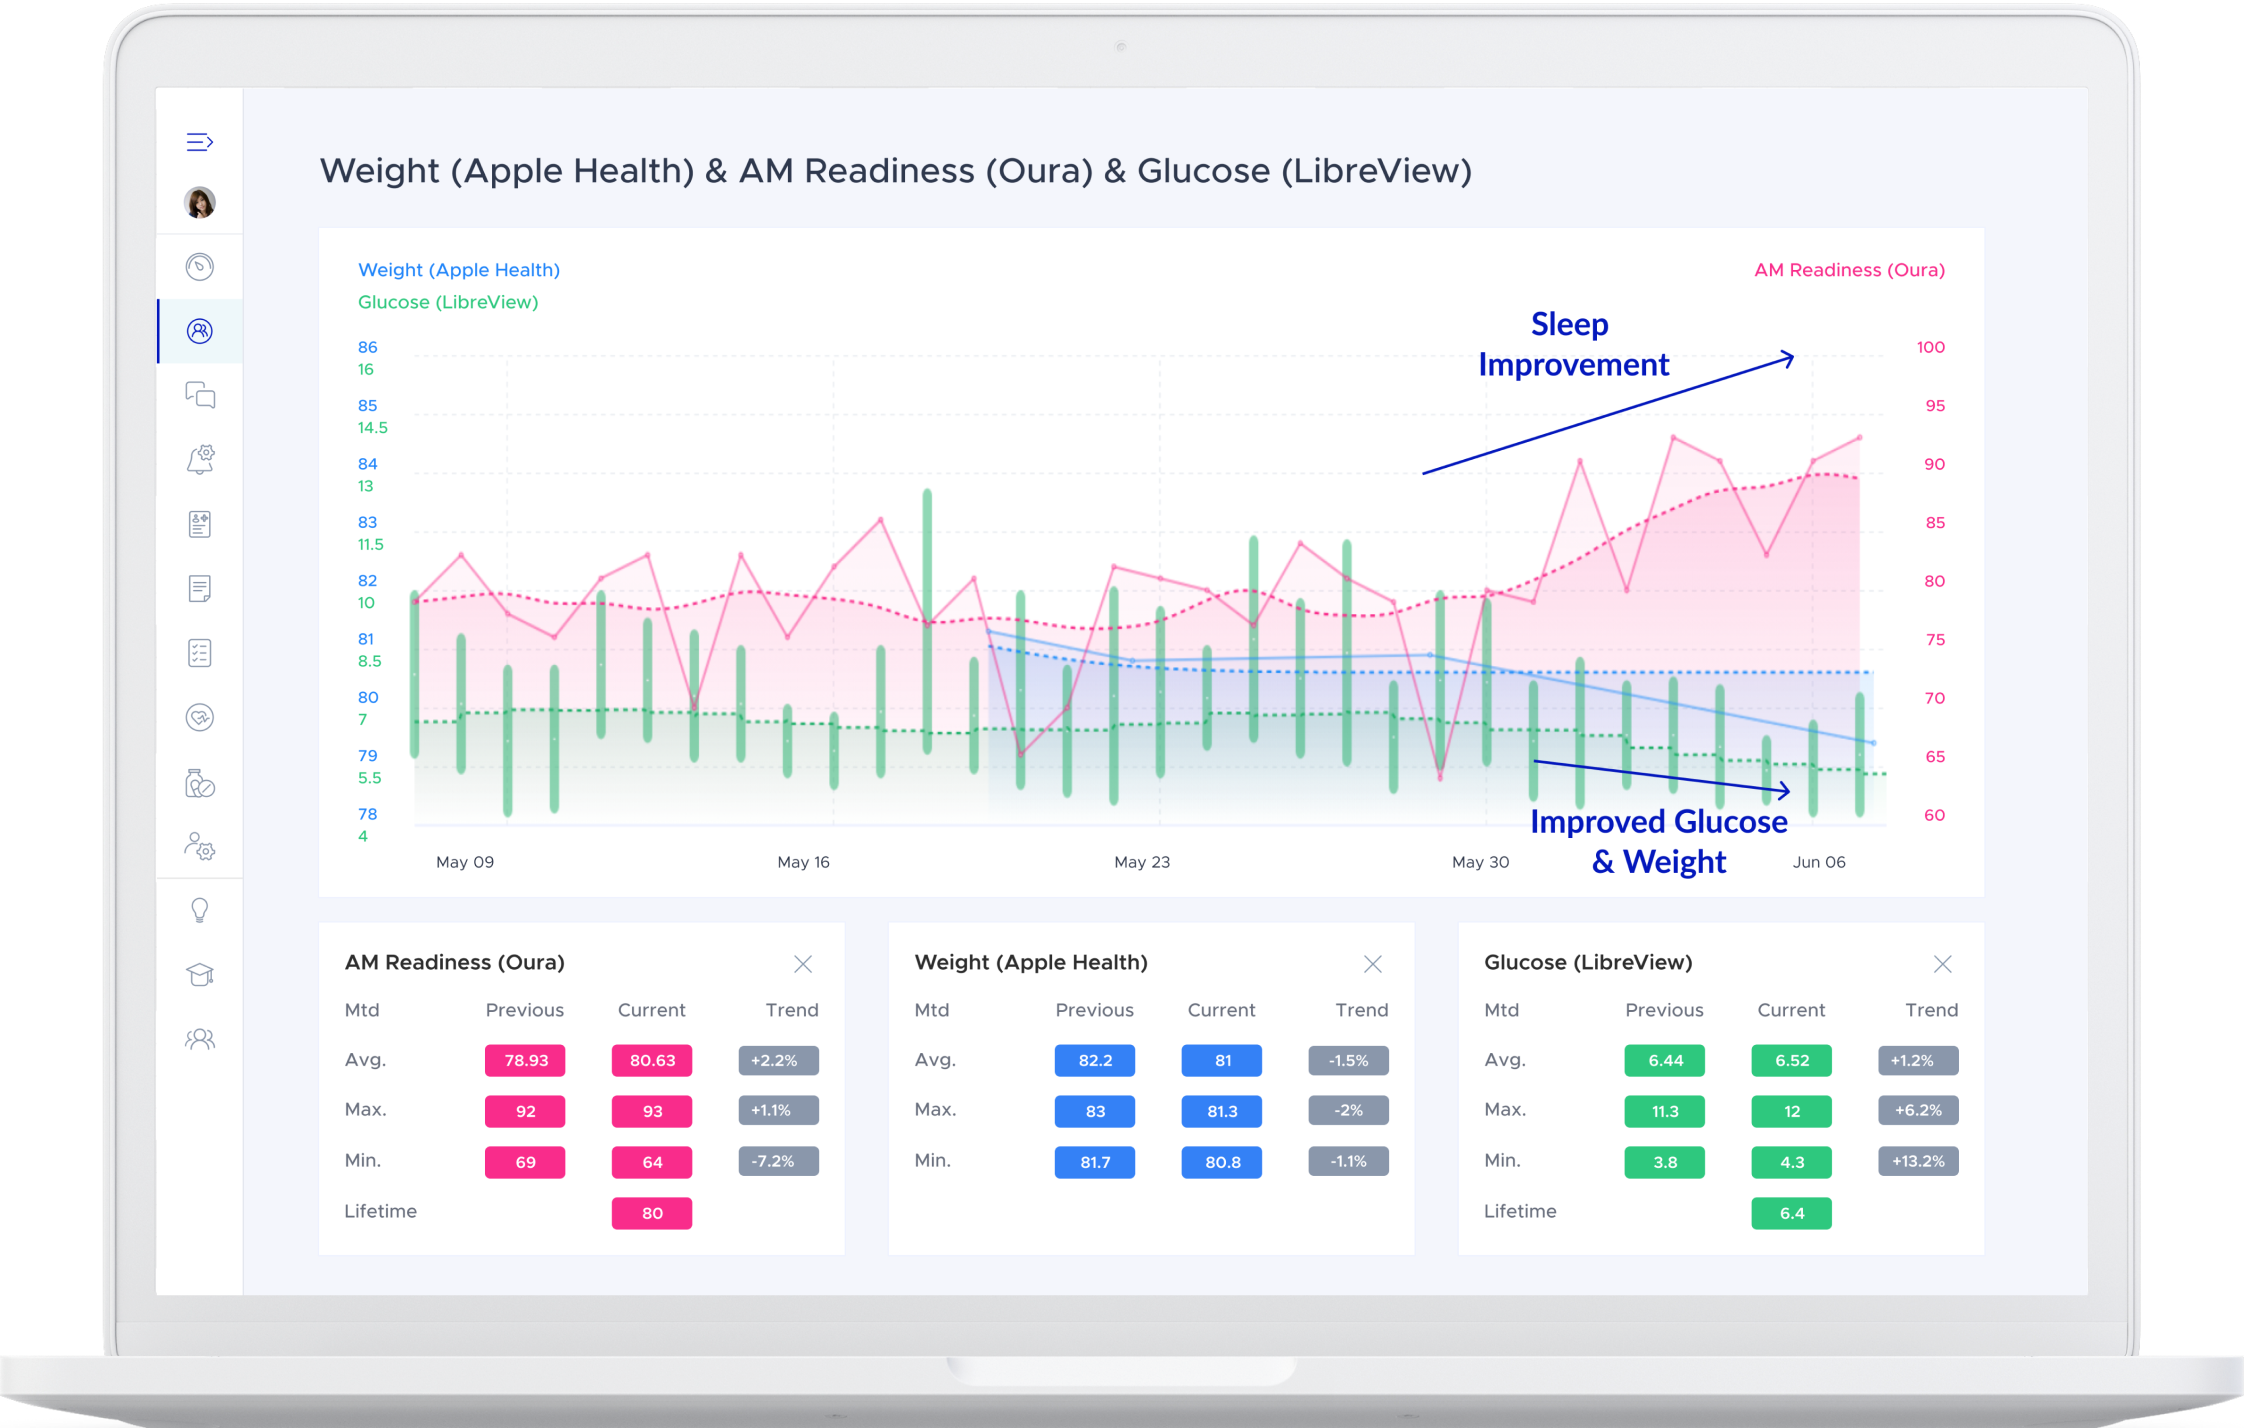Click the +2.2% AM Readiness average trend
2244x1428 pixels.
pos(779,1060)
